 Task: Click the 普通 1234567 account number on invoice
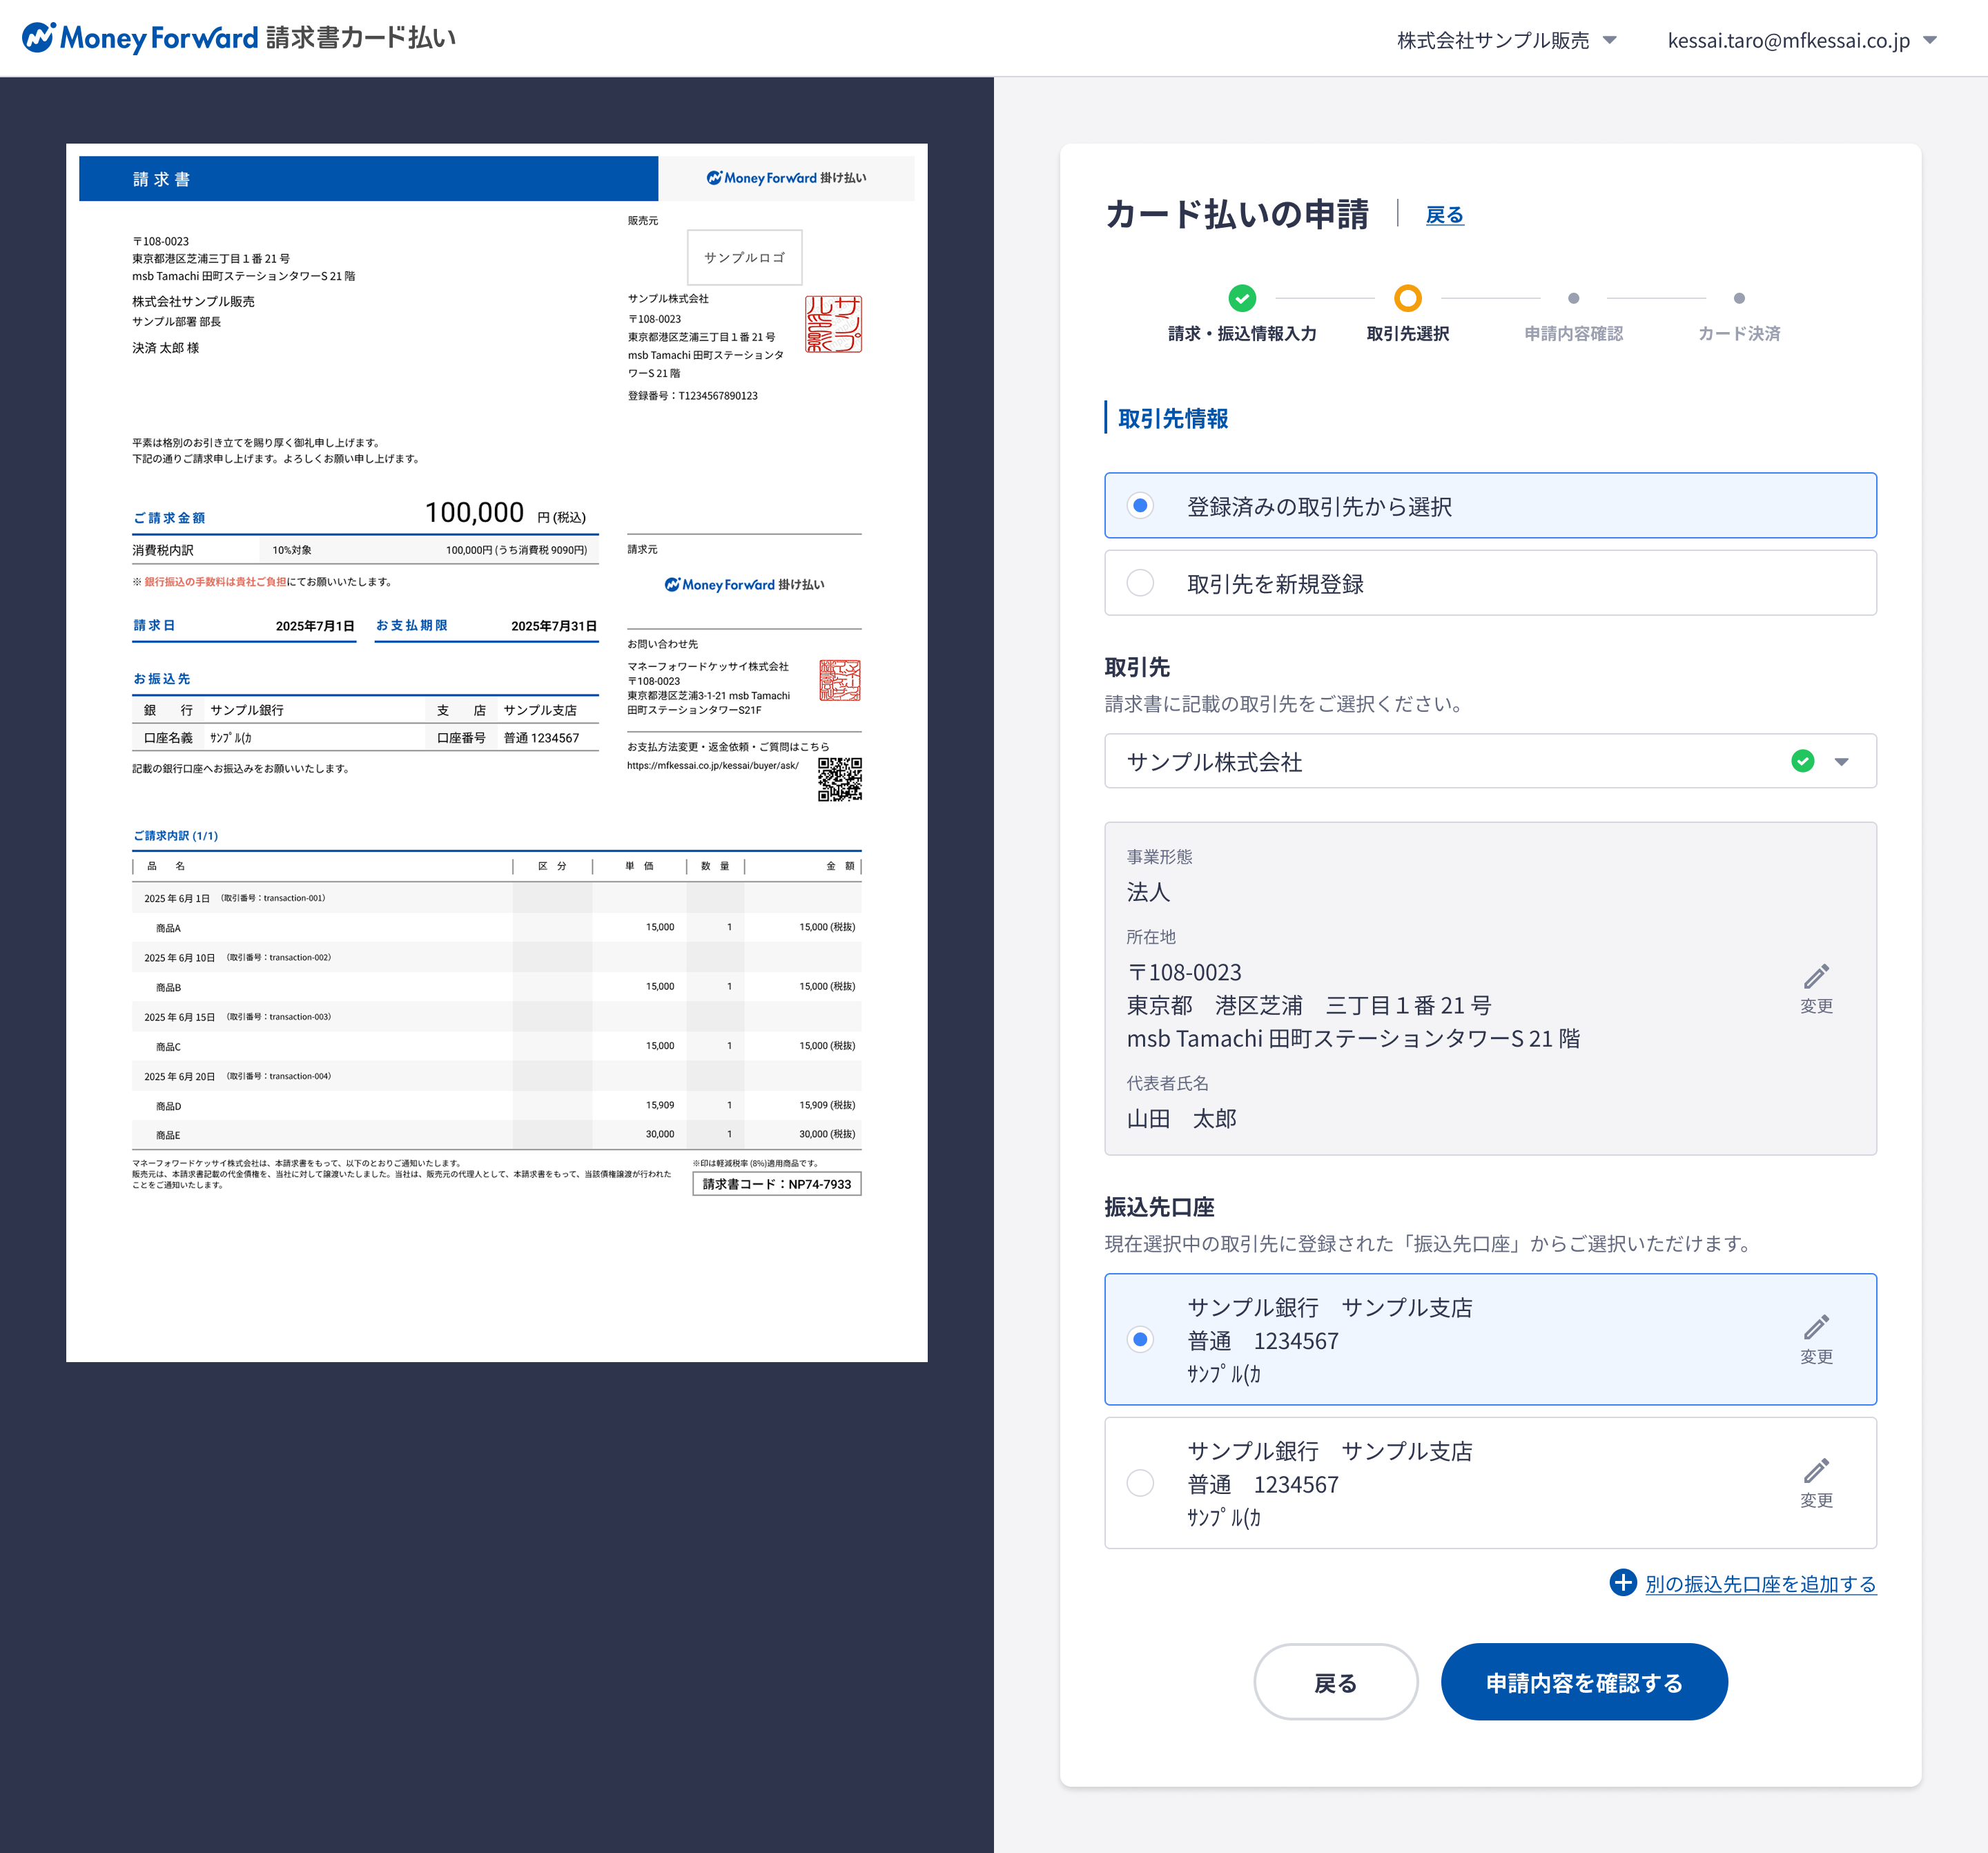(541, 738)
